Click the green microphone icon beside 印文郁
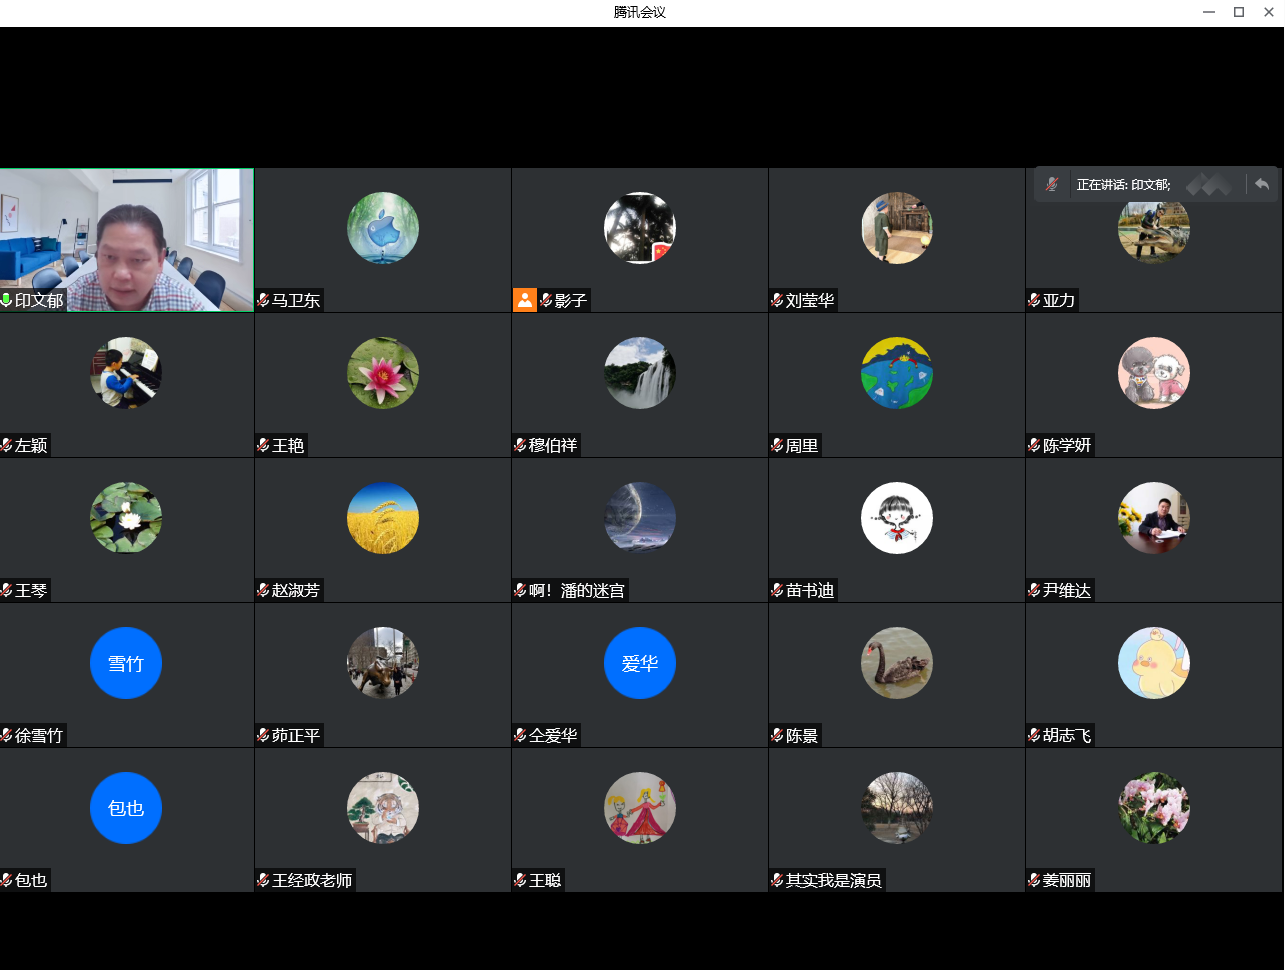Viewport: 1285px width, 970px height. point(7,300)
